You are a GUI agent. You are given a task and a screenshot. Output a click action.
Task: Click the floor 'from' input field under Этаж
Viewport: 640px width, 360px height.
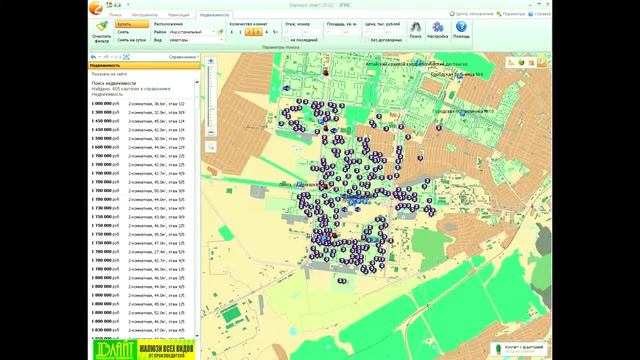[x=292, y=32]
